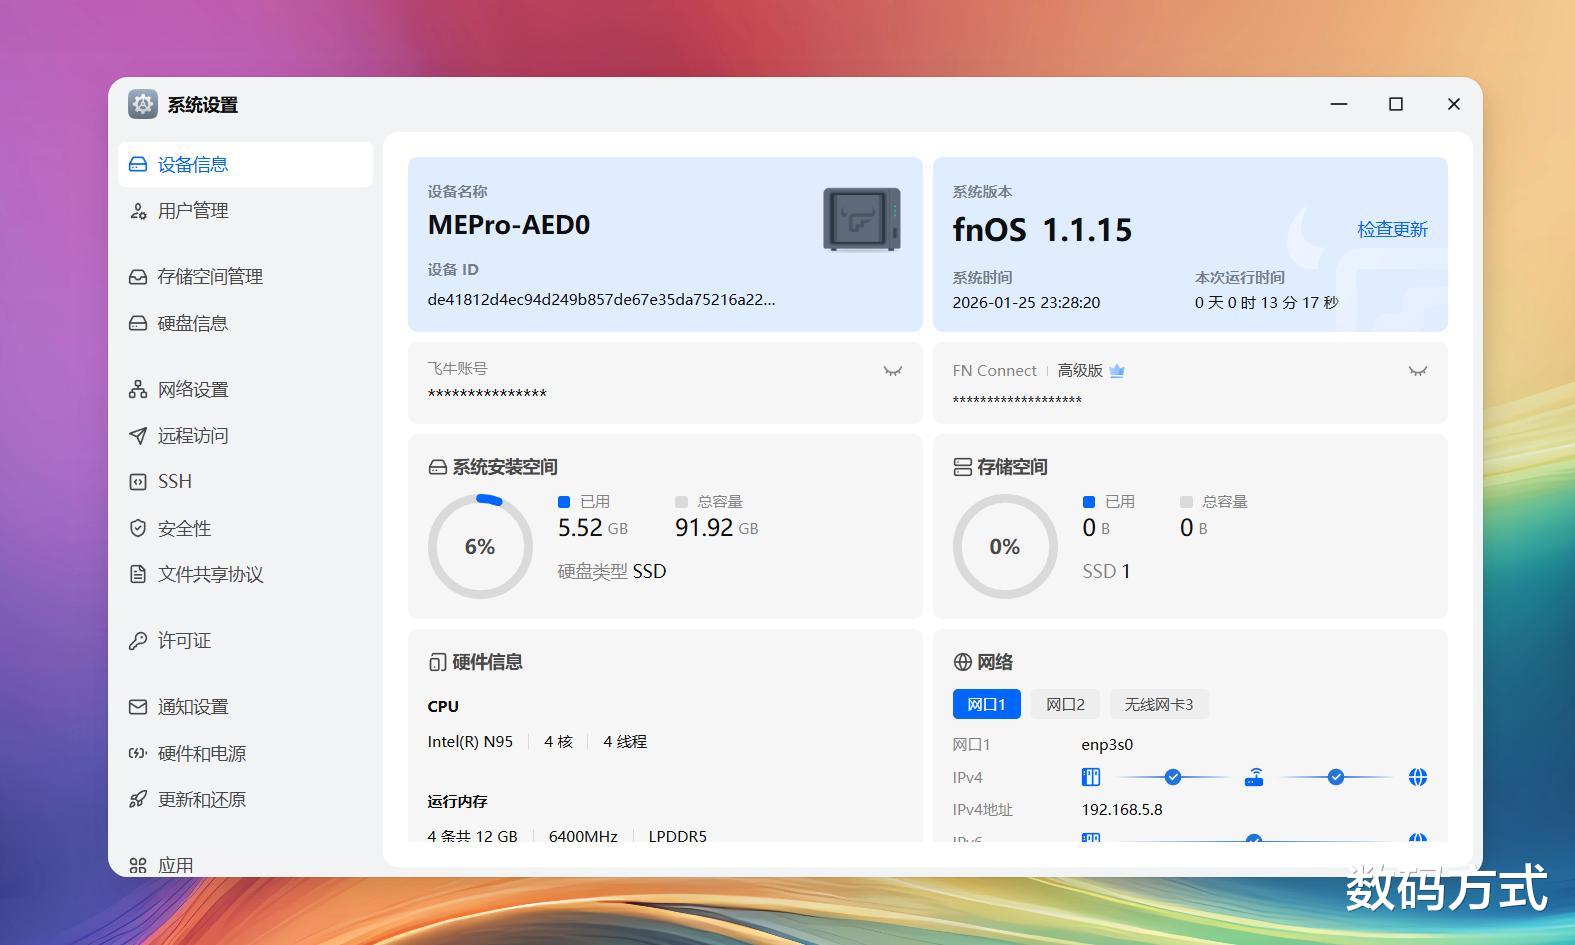The height and width of the screenshot is (945, 1575).
Task: Click the IPv4 row internet globe icon
Action: [x=1418, y=777]
